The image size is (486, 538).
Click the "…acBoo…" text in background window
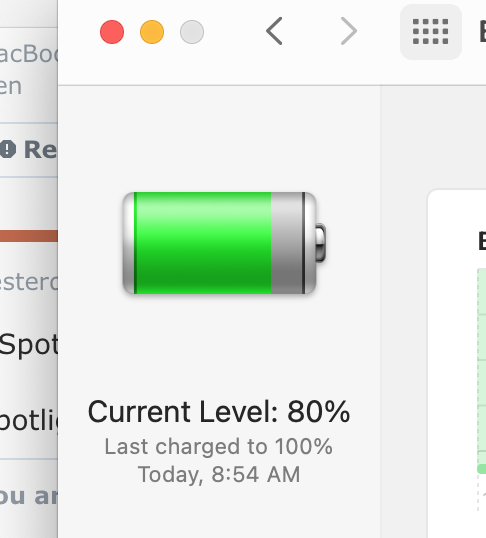[29, 54]
